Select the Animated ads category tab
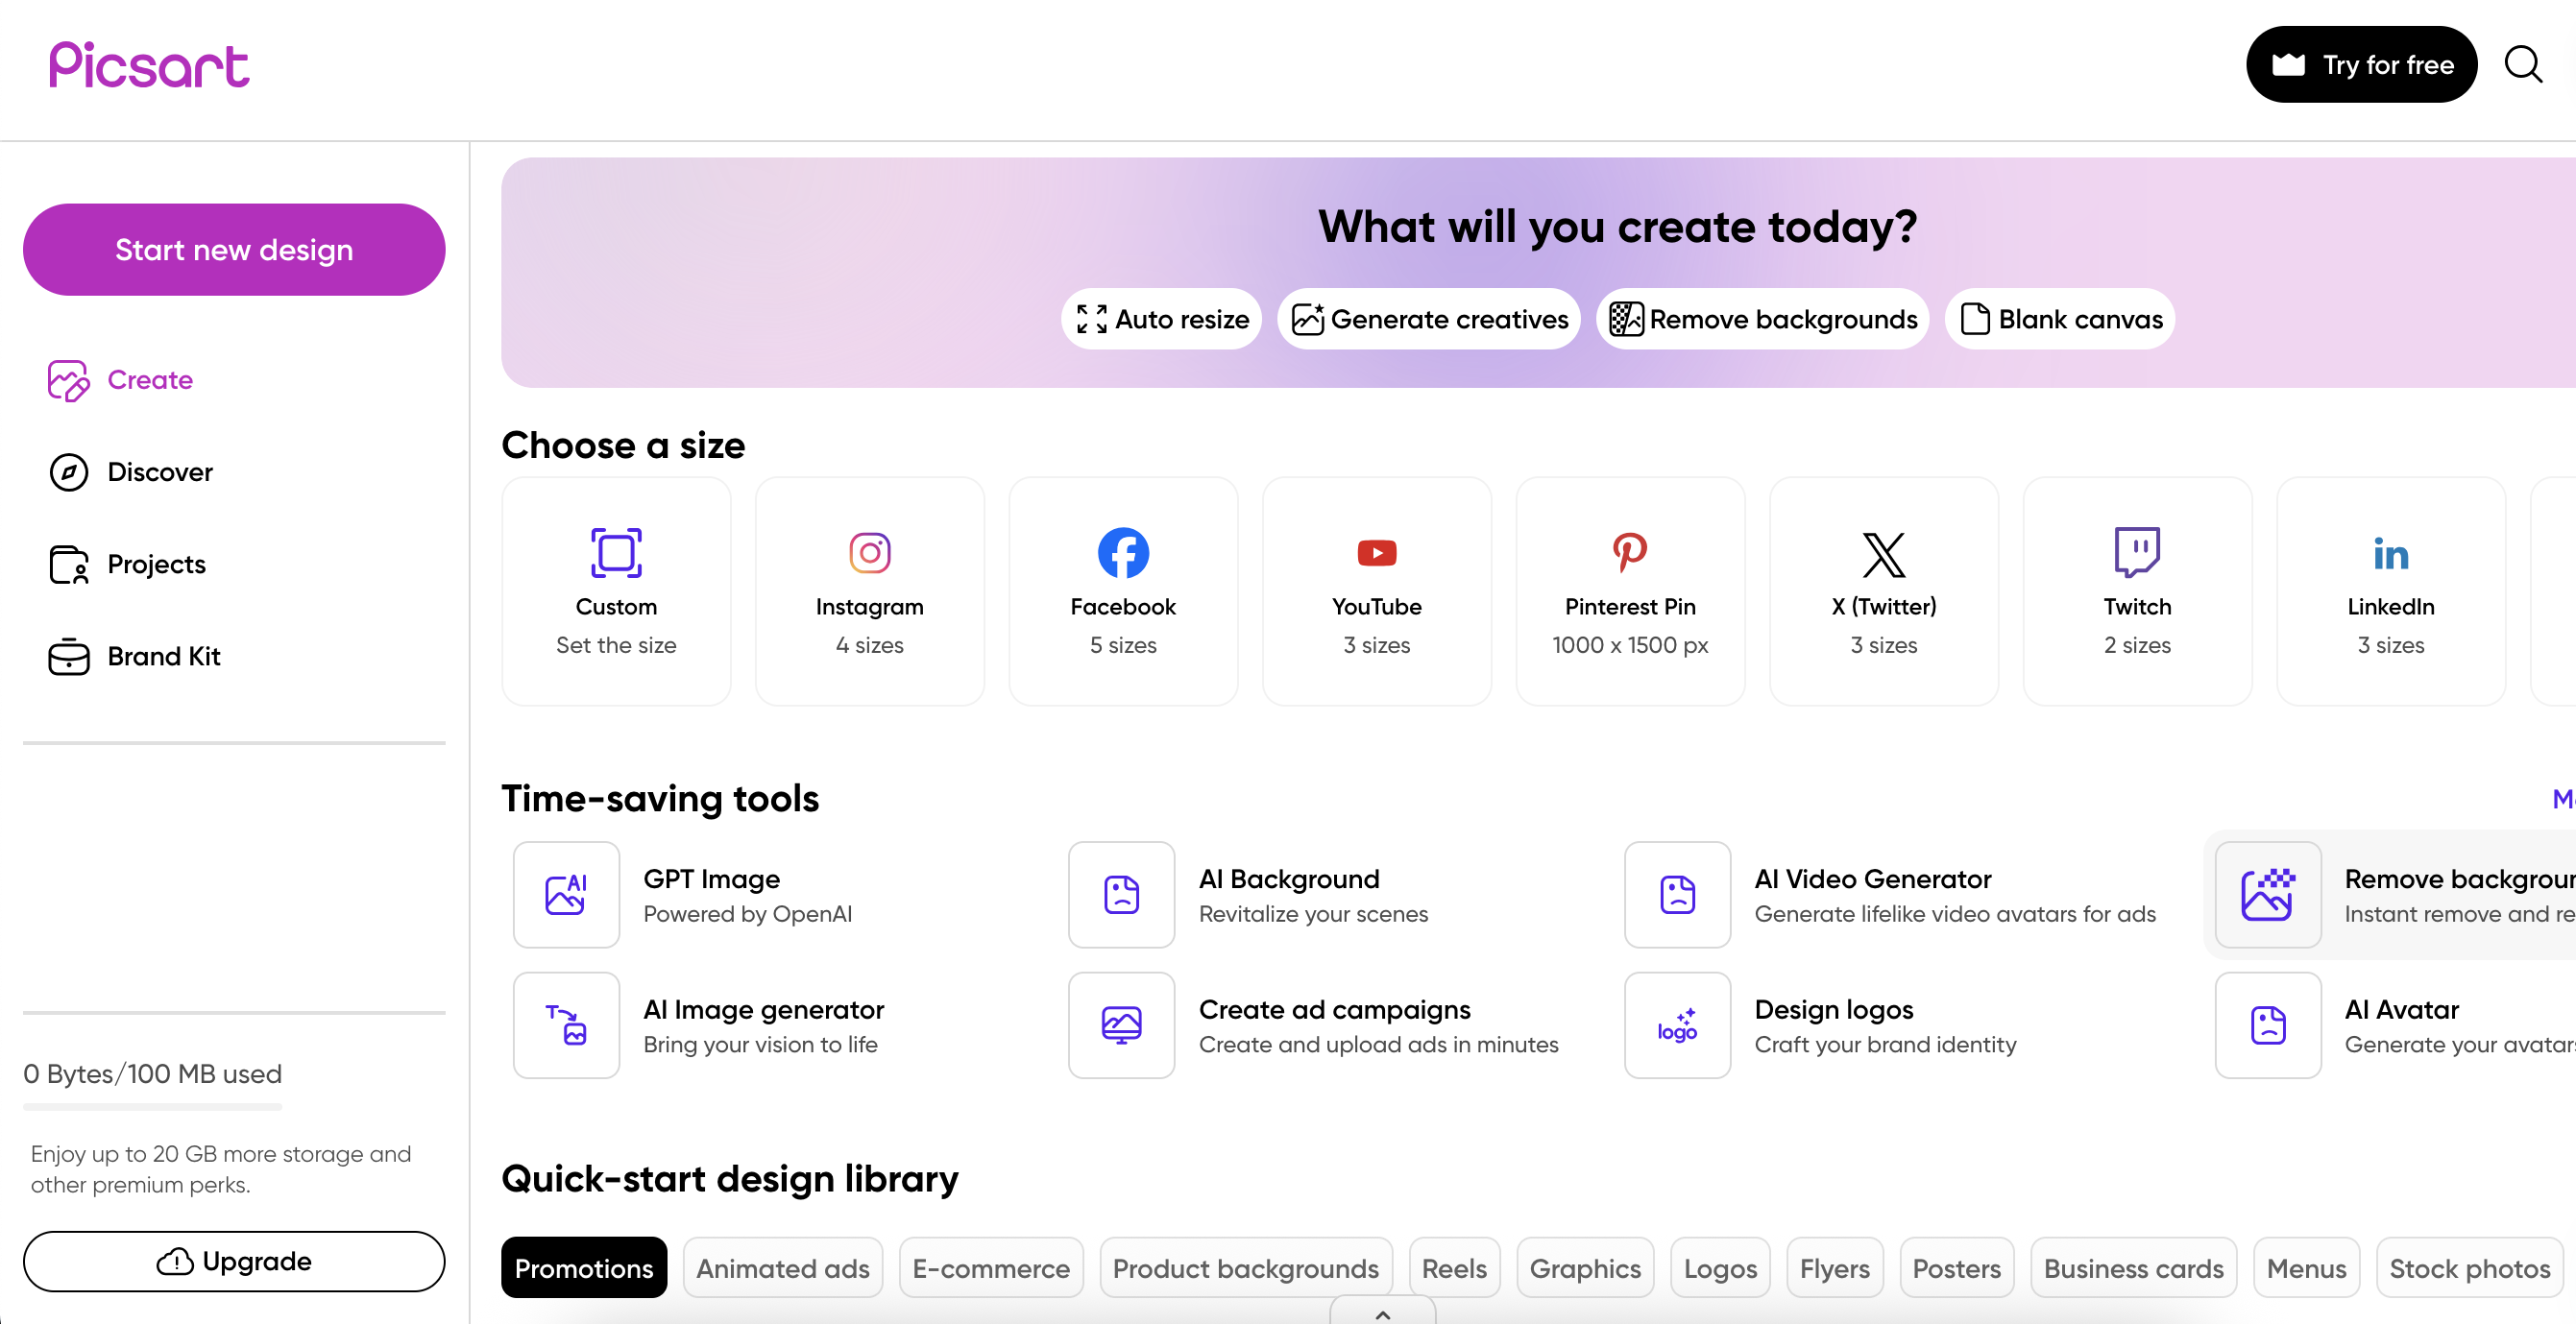The image size is (2576, 1324). point(782,1268)
